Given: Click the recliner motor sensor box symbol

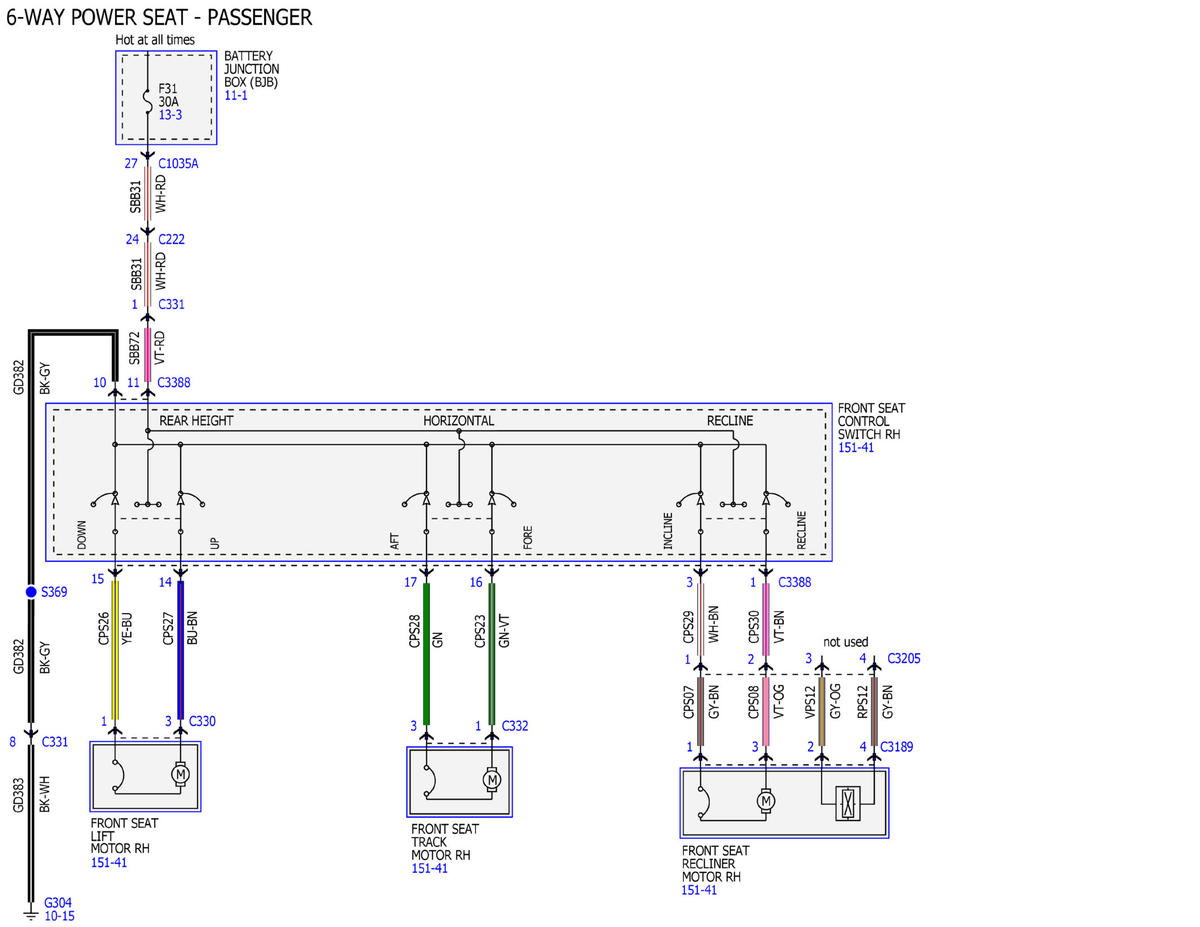Looking at the screenshot, I should click(848, 804).
